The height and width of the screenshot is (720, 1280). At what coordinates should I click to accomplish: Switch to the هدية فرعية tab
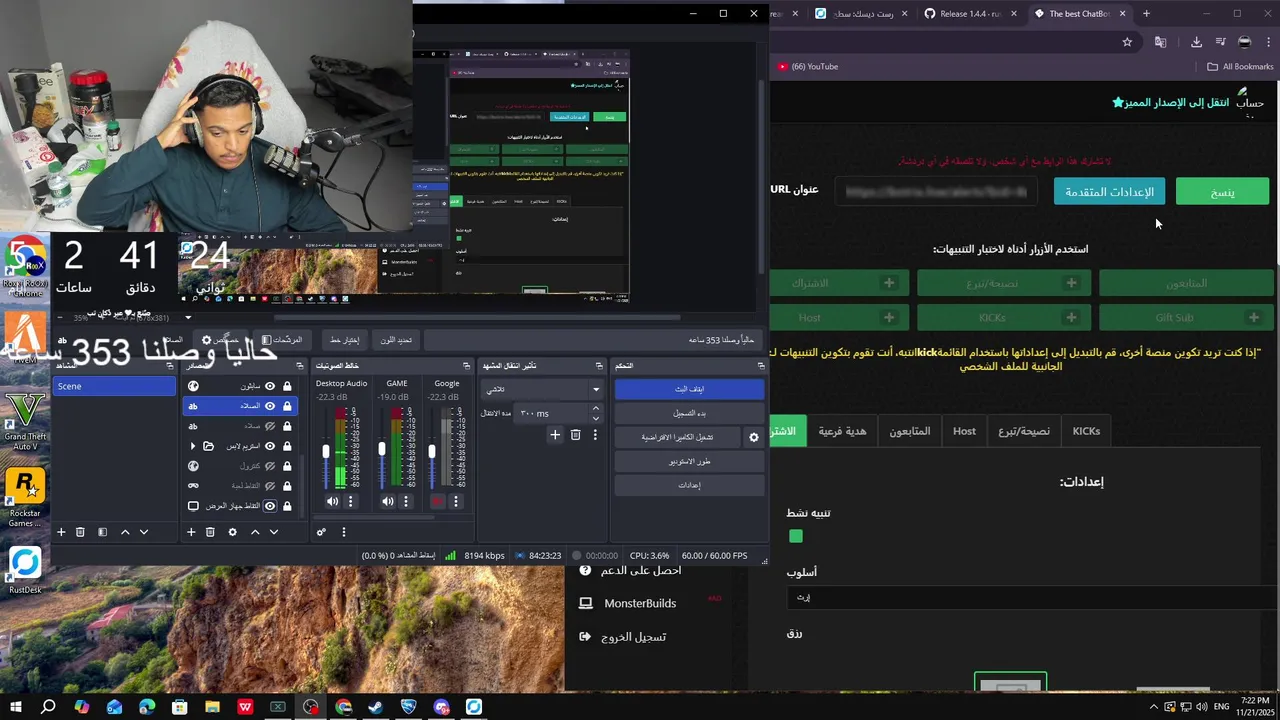842,431
